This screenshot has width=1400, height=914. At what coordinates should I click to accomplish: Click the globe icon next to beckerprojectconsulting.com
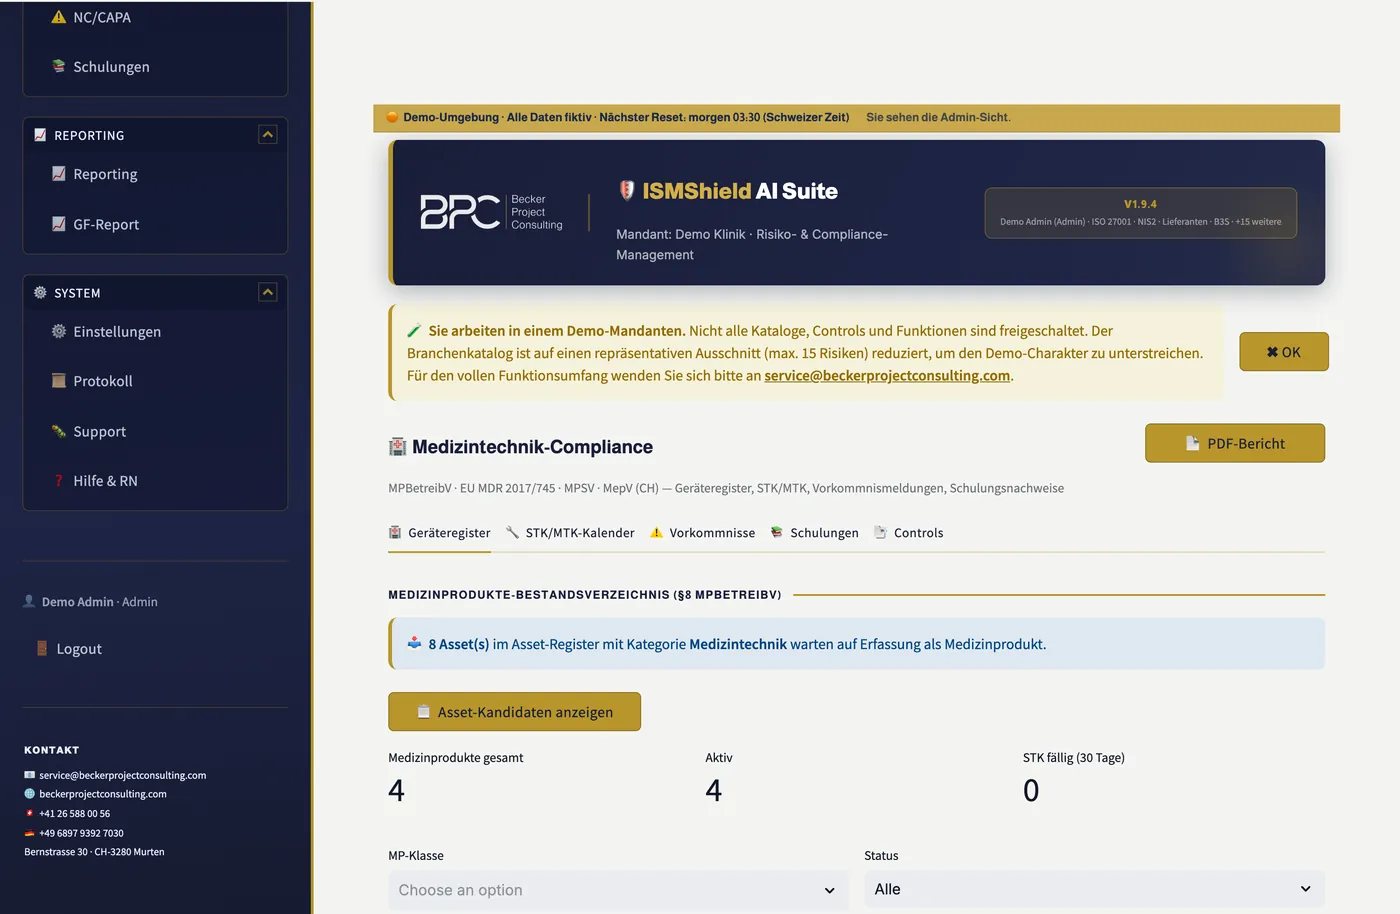[29, 794]
